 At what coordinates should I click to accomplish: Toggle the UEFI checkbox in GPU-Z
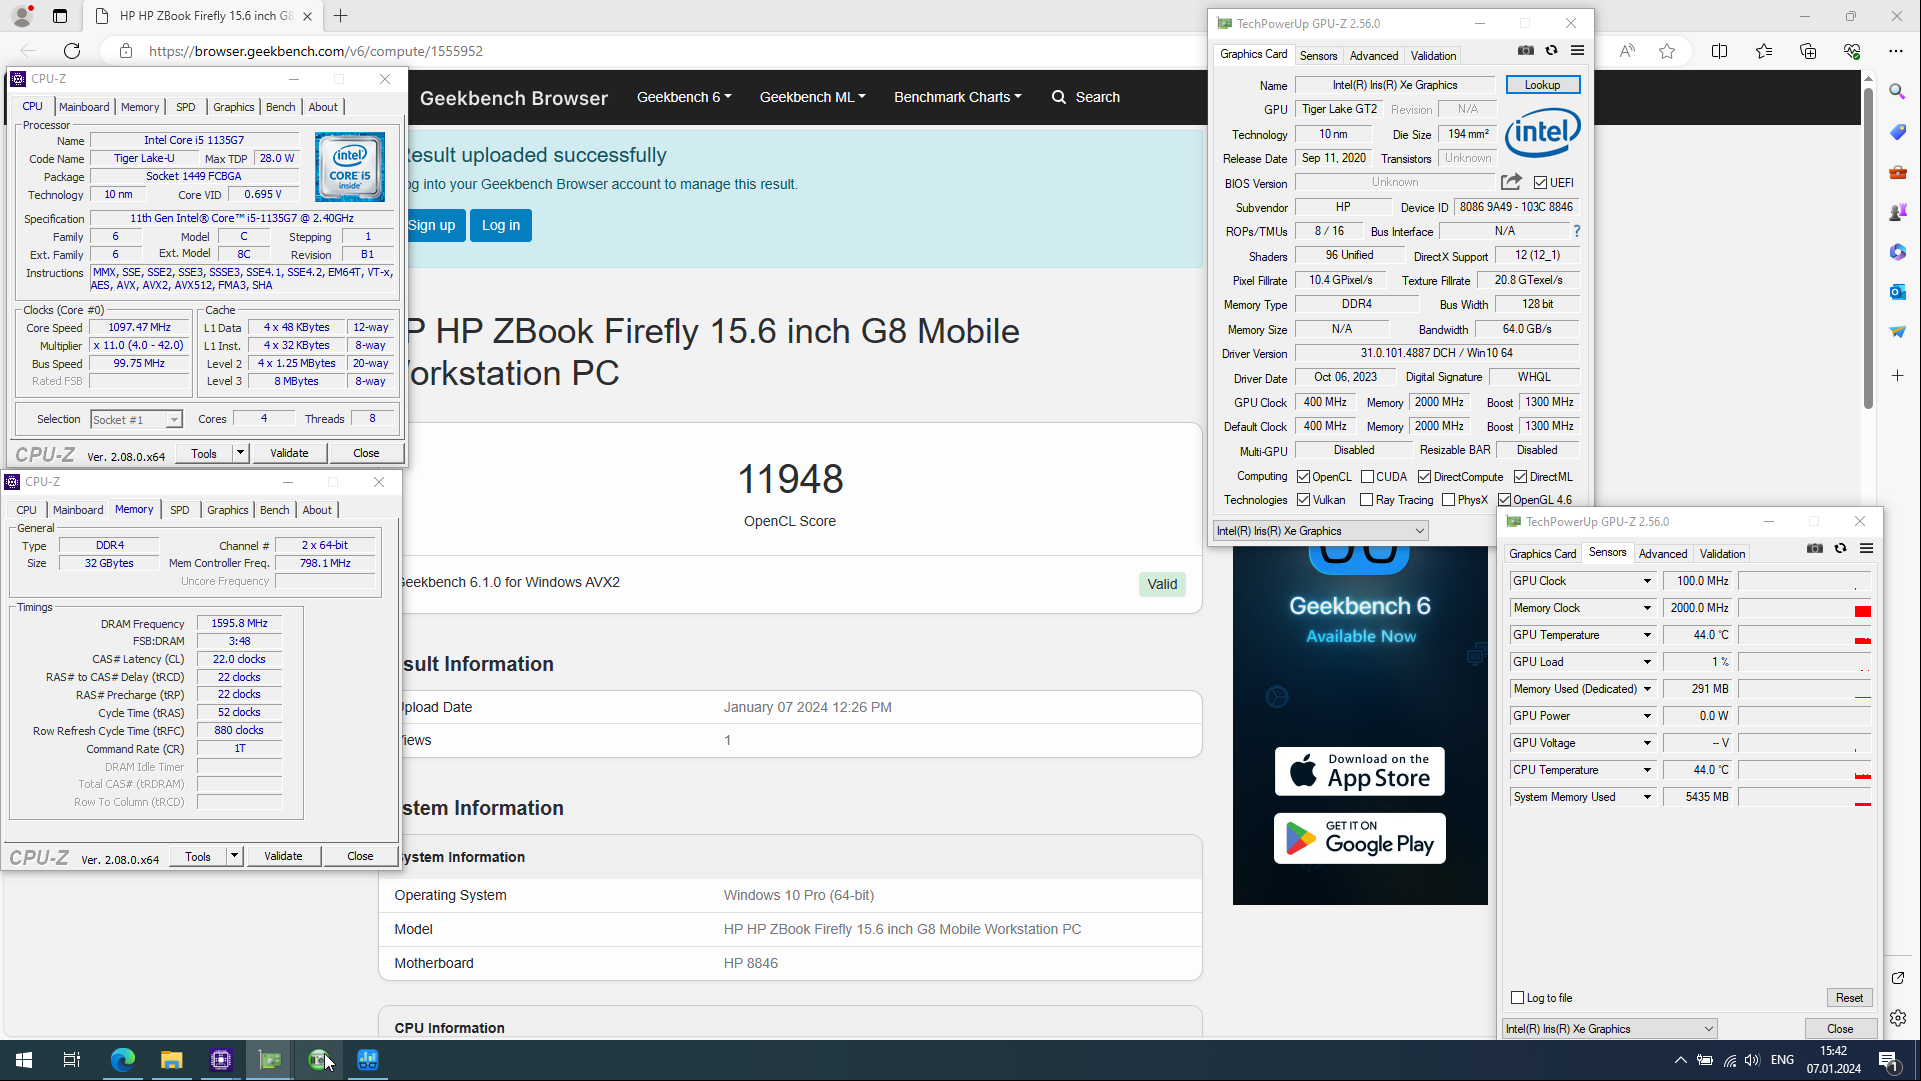tap(1540, 183)
